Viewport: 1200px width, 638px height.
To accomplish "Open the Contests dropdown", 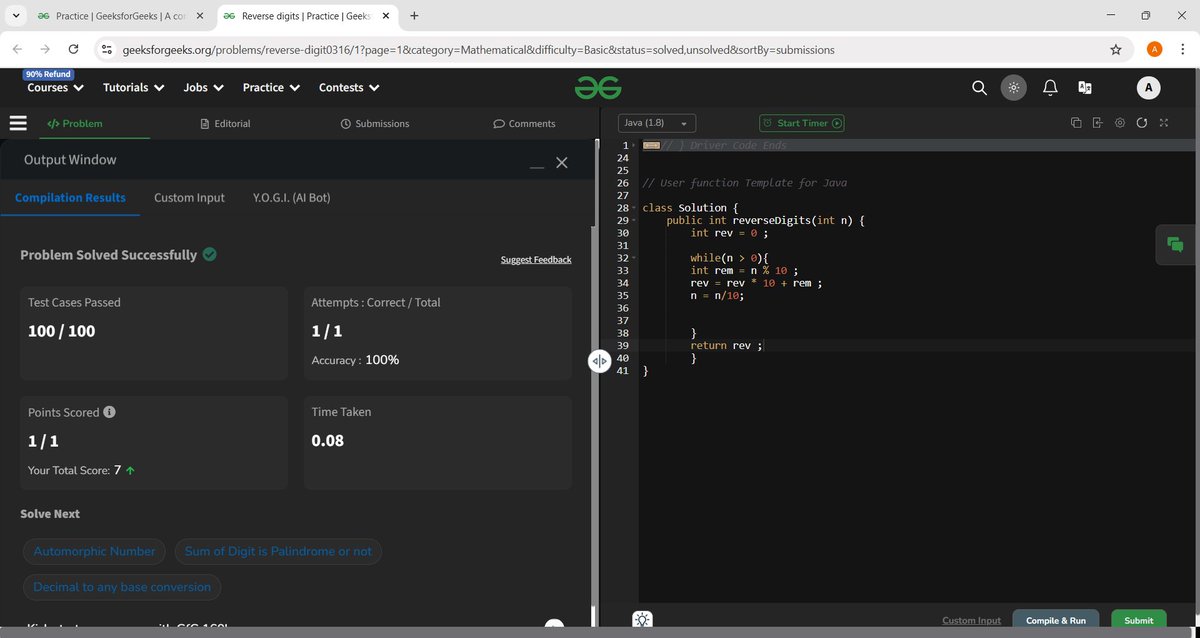I will click(349, 88).
